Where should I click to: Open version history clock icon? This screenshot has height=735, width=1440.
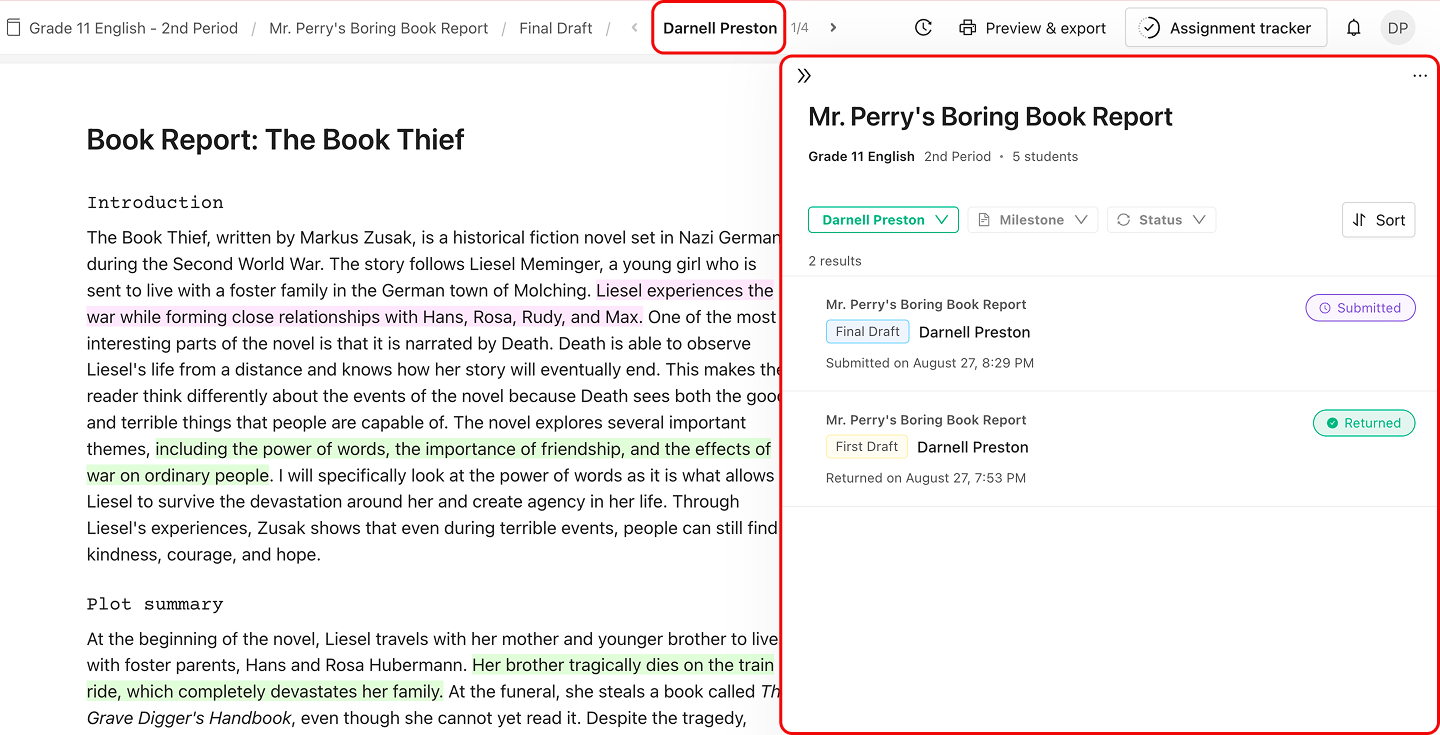pyautogui.click(x=923, y=28)
